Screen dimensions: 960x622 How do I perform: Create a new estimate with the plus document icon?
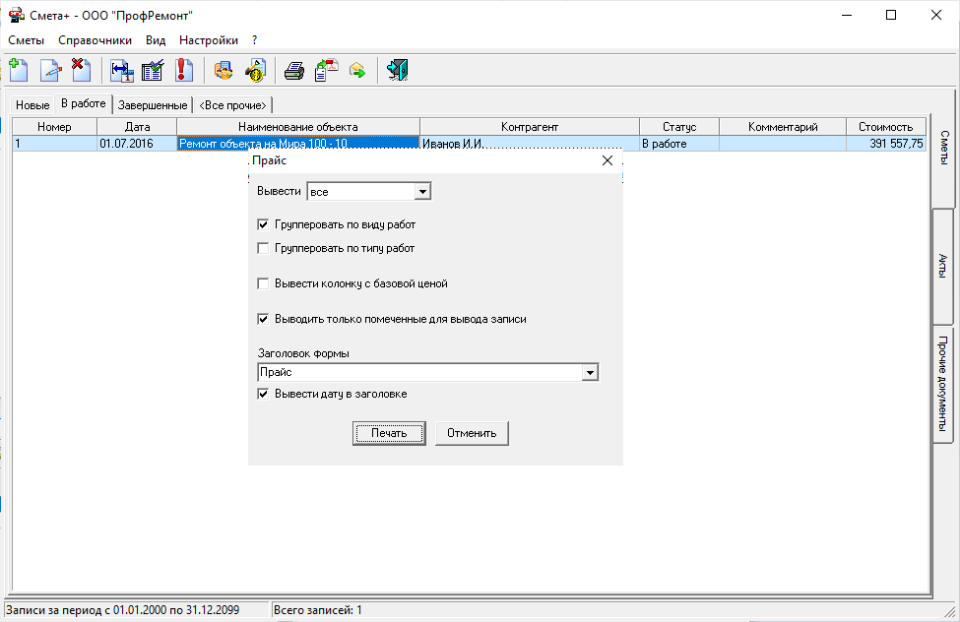tap(19, 70)
